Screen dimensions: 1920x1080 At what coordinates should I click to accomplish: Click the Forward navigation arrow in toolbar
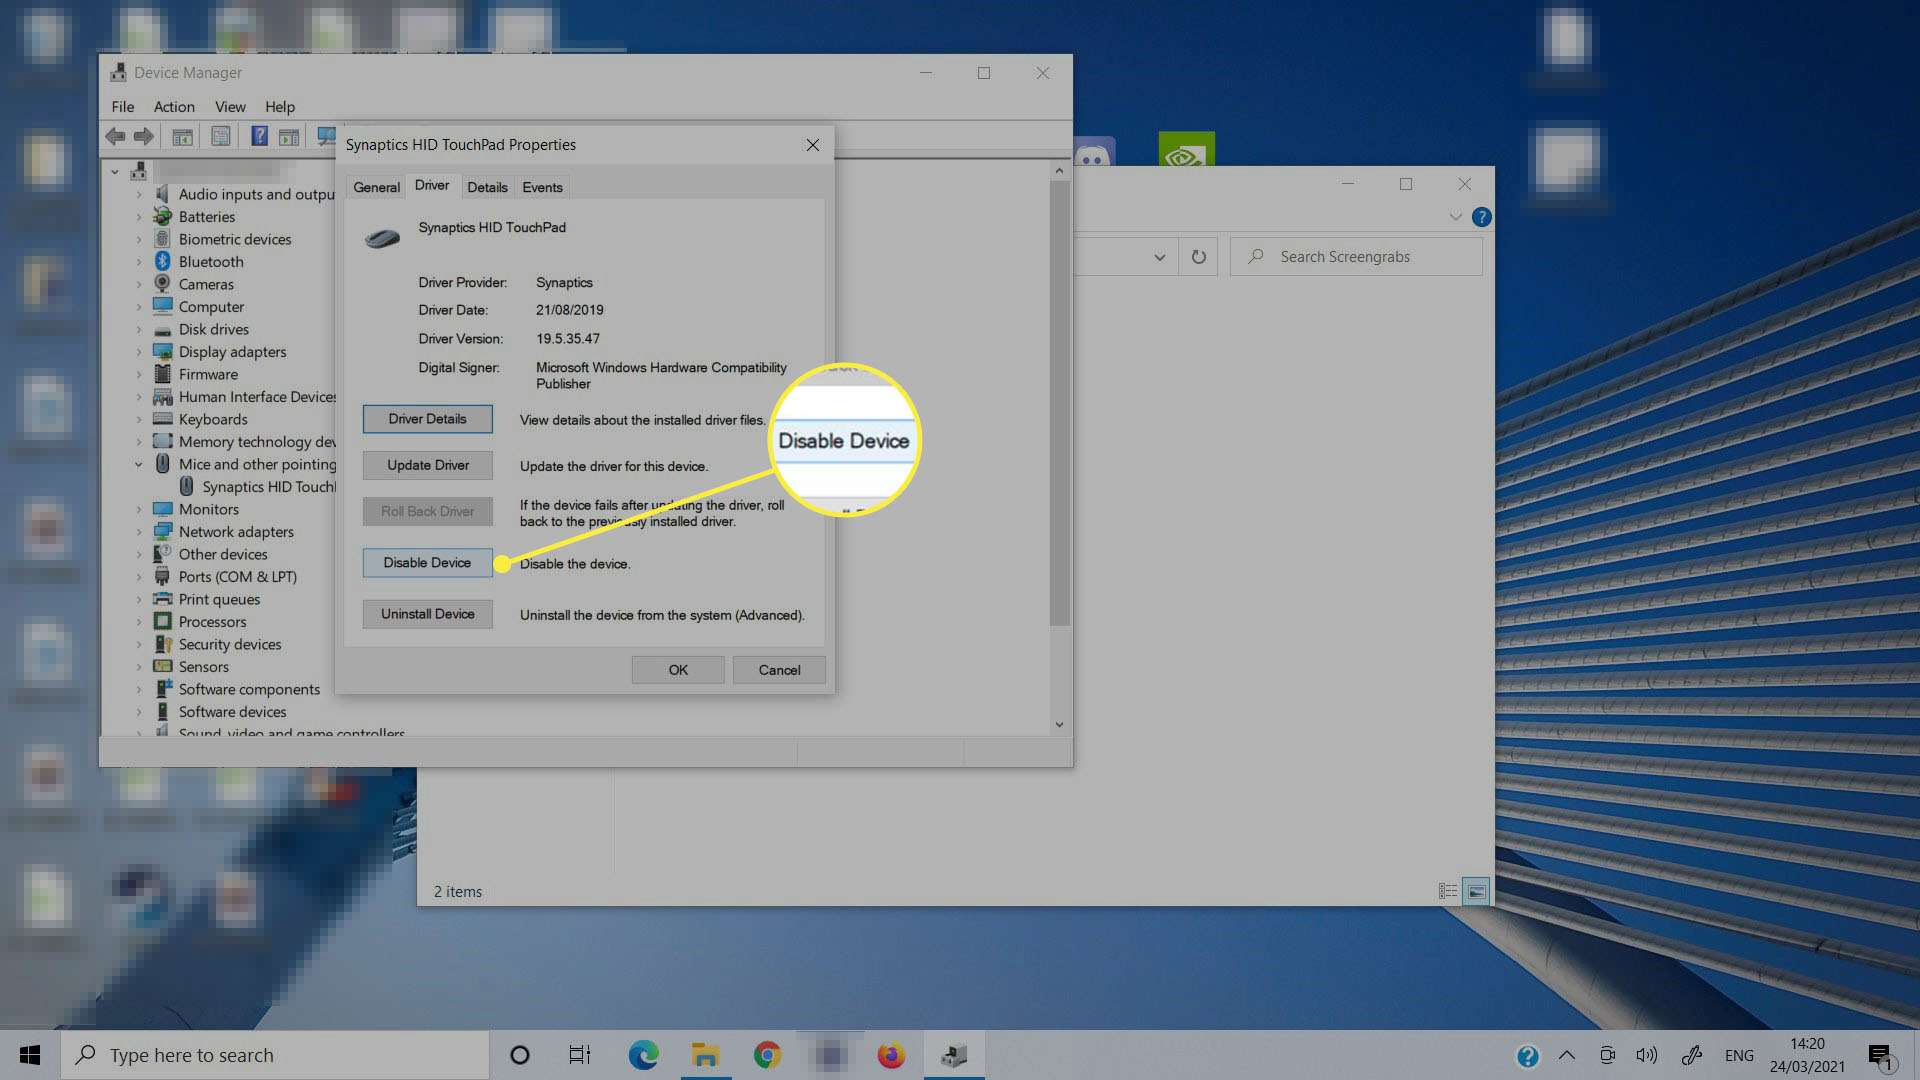pos(143,136)
